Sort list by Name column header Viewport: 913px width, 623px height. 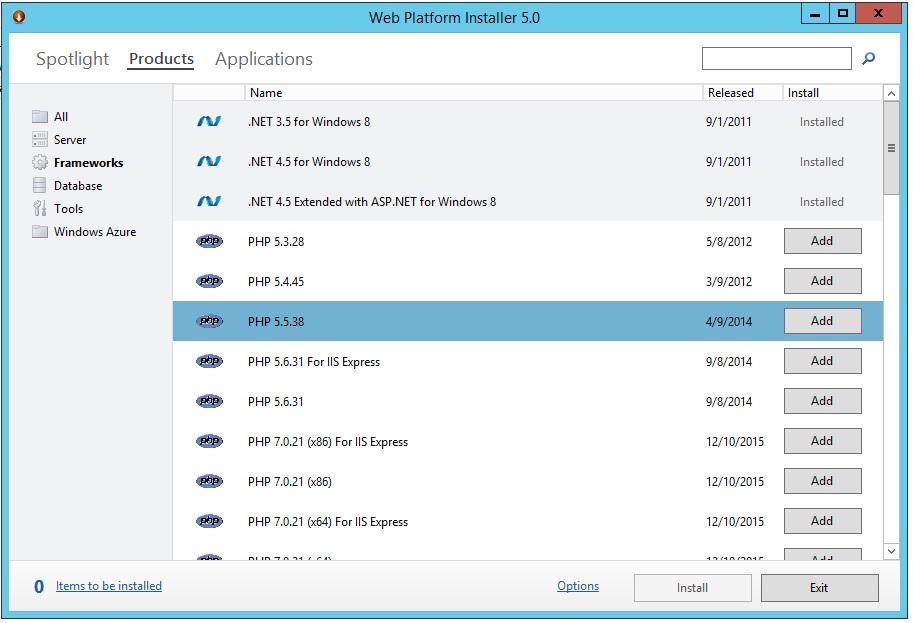click(x=266, y=92)
